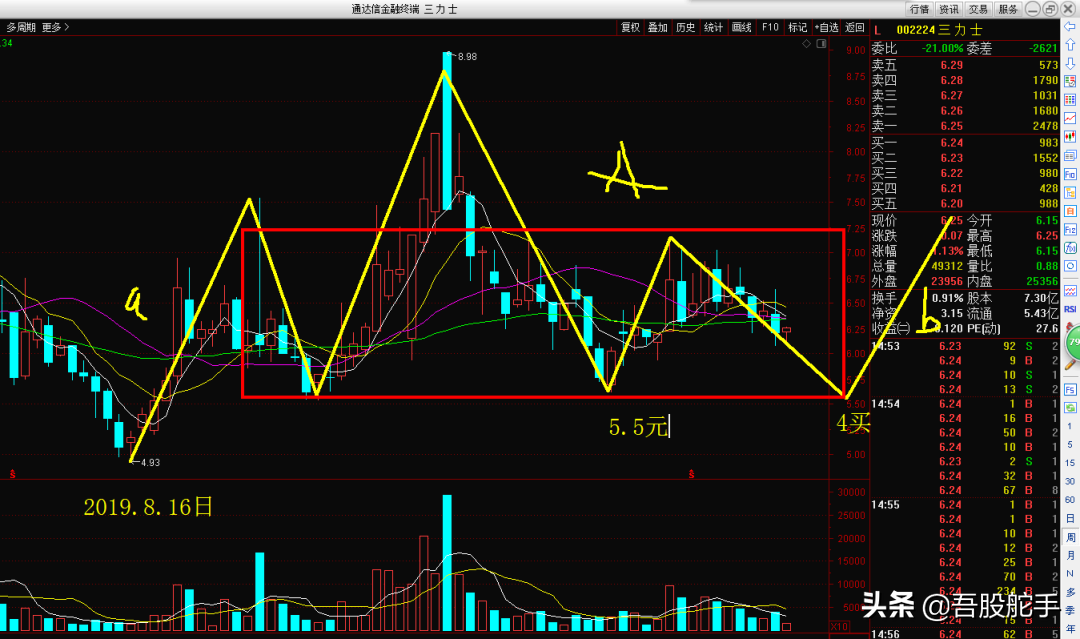Viewport: 1080px width, 639px height.
Task: Switch to the 1-minute period
Action: pos(1070,426)
